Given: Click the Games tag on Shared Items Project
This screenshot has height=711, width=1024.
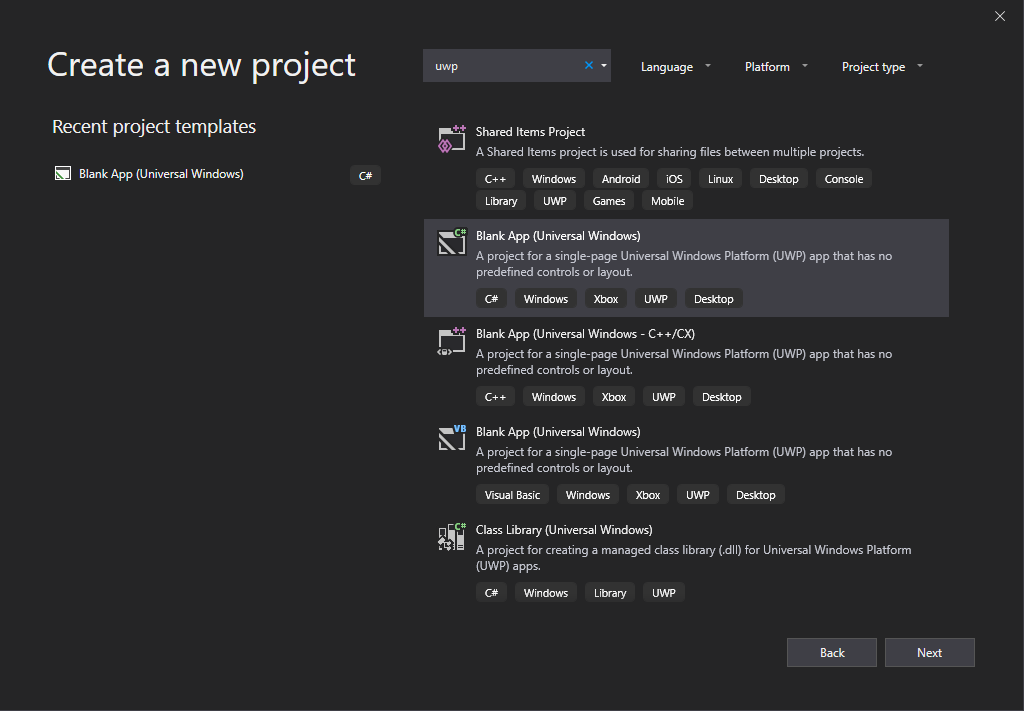Looking at the screenshot, I should tap(608, 200).
